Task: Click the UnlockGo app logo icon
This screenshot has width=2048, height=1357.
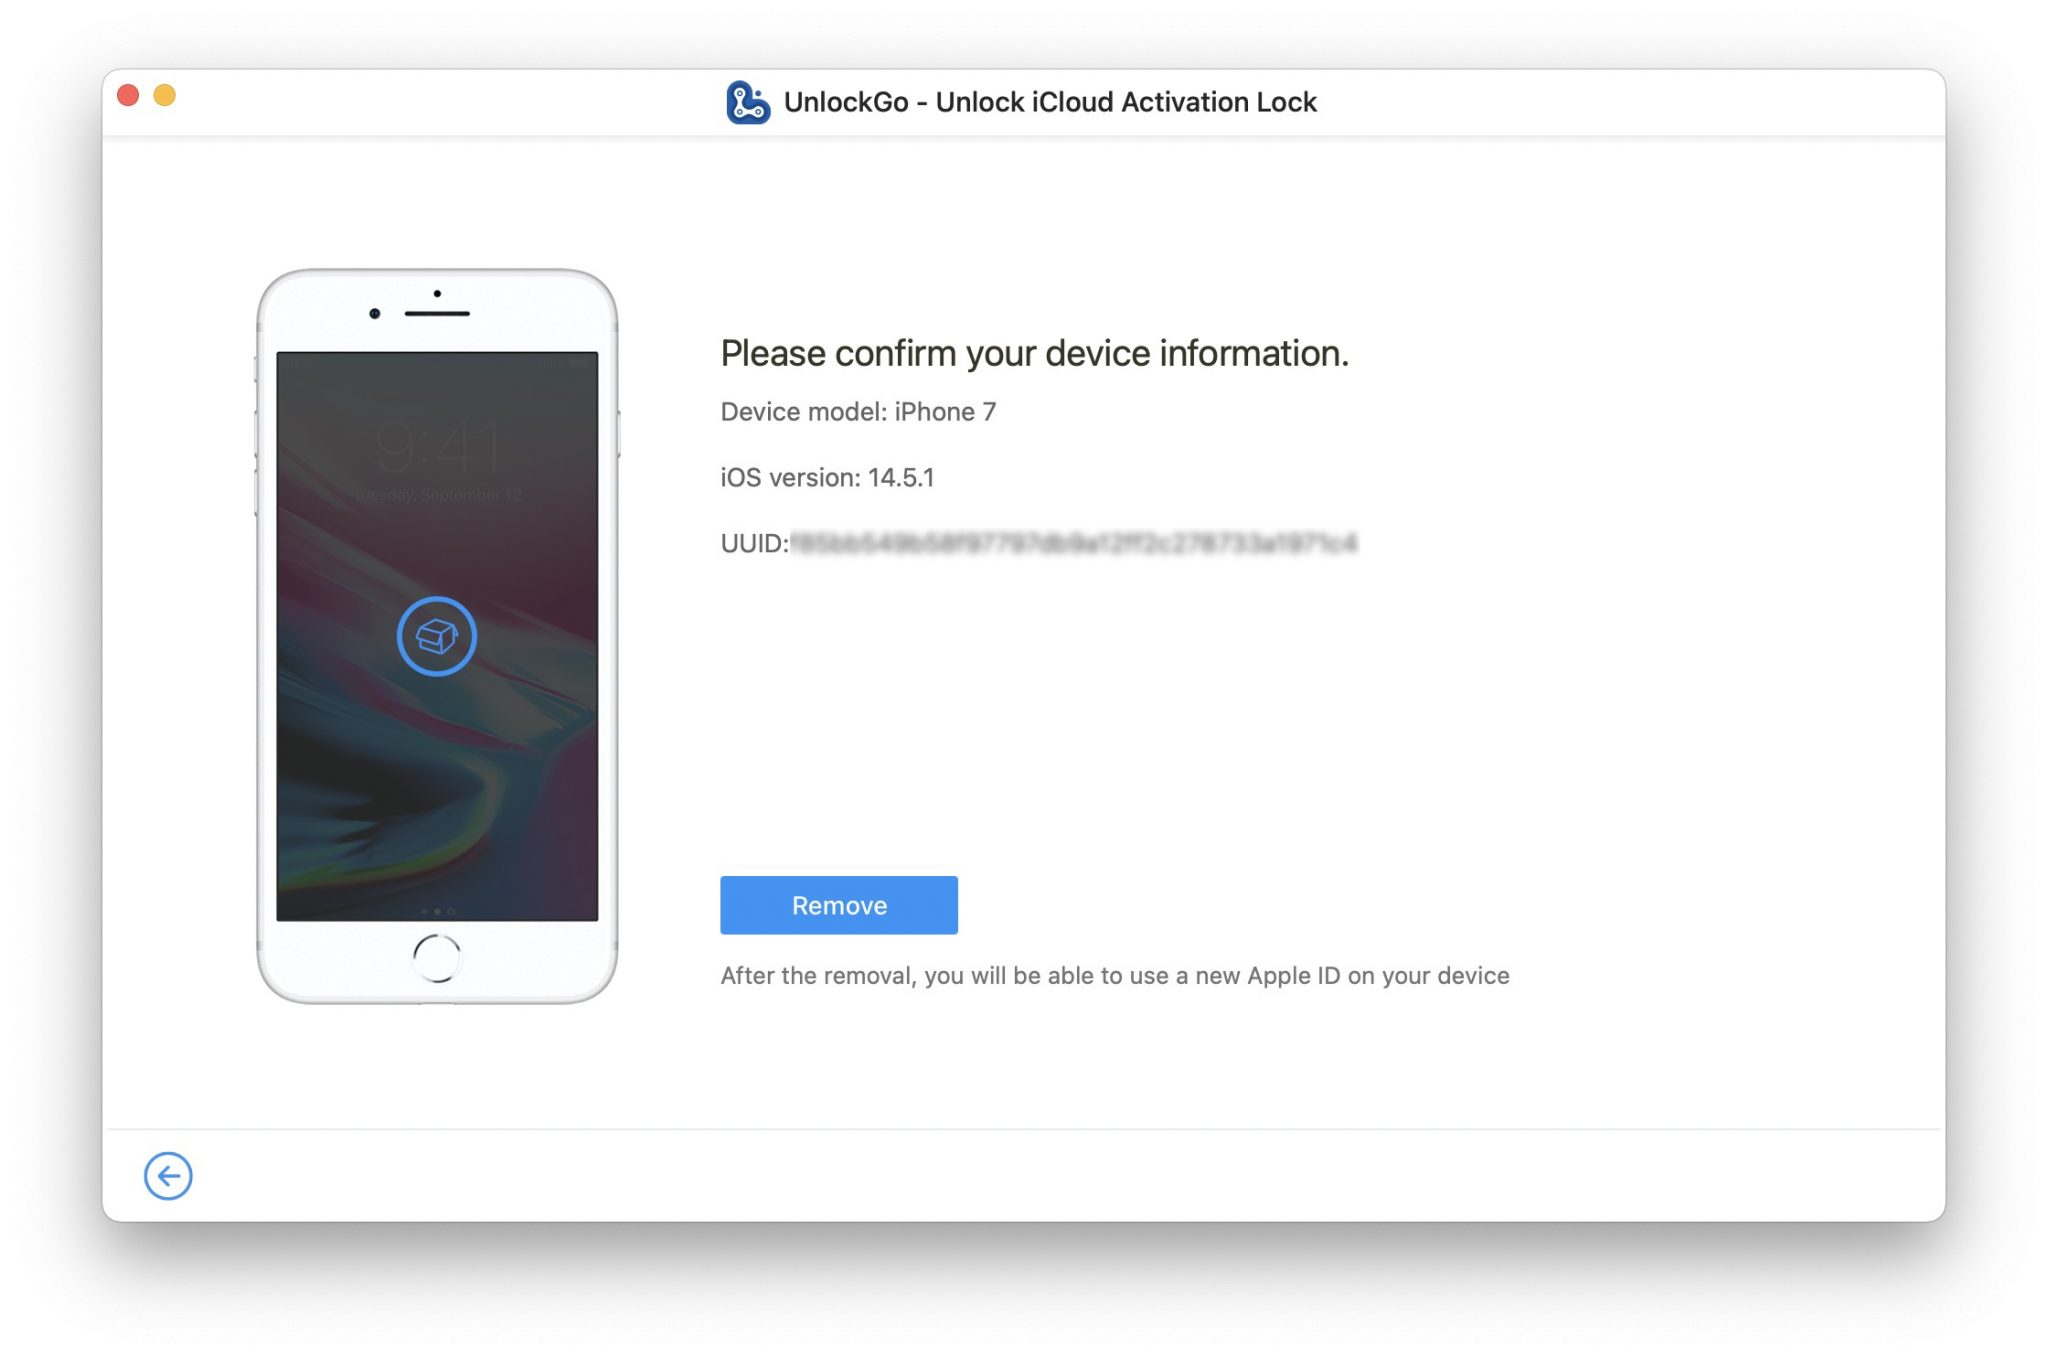Action: (746, 101)
